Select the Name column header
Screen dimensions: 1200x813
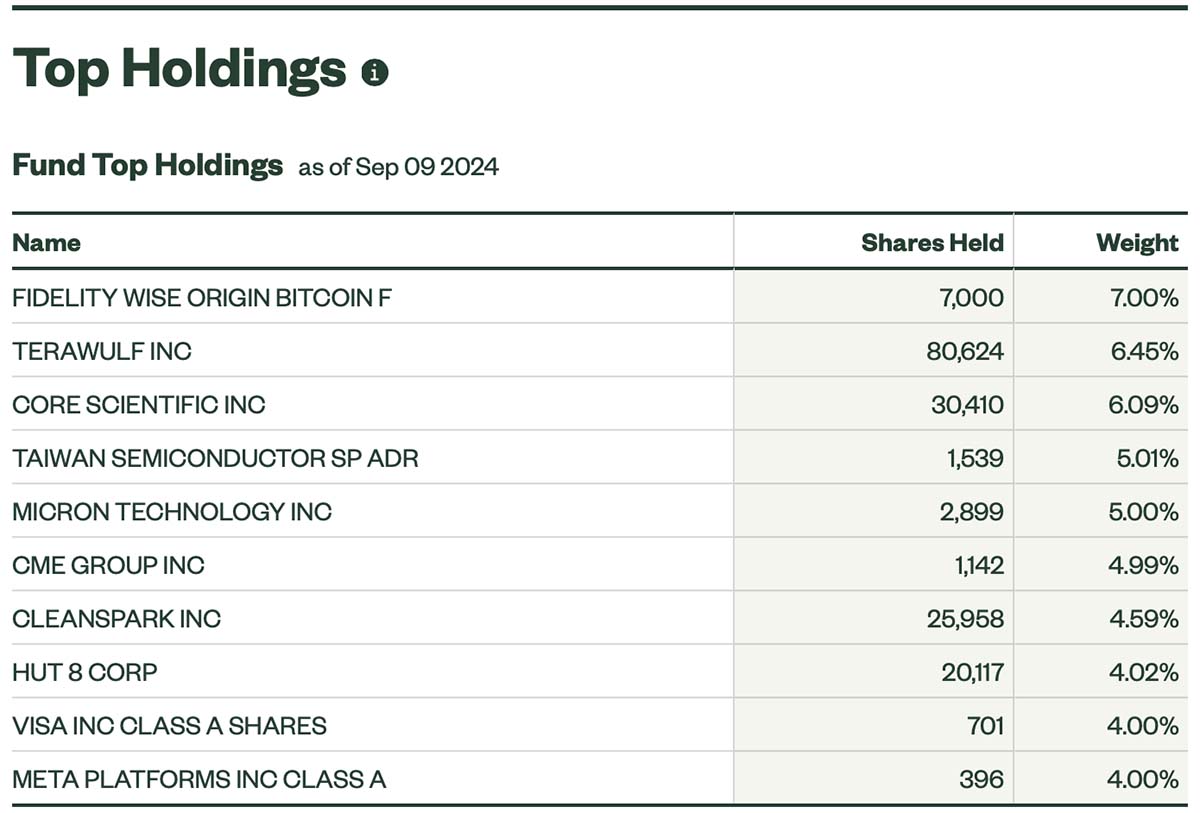click(x=46, y=243)
